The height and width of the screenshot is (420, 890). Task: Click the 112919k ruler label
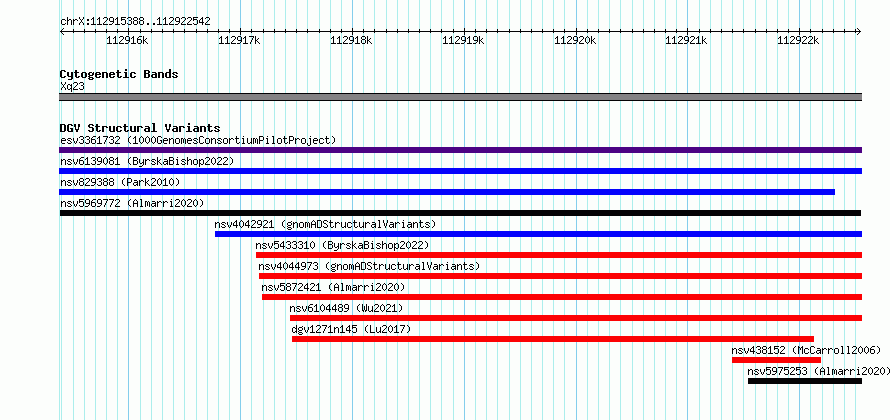(463, 40)
